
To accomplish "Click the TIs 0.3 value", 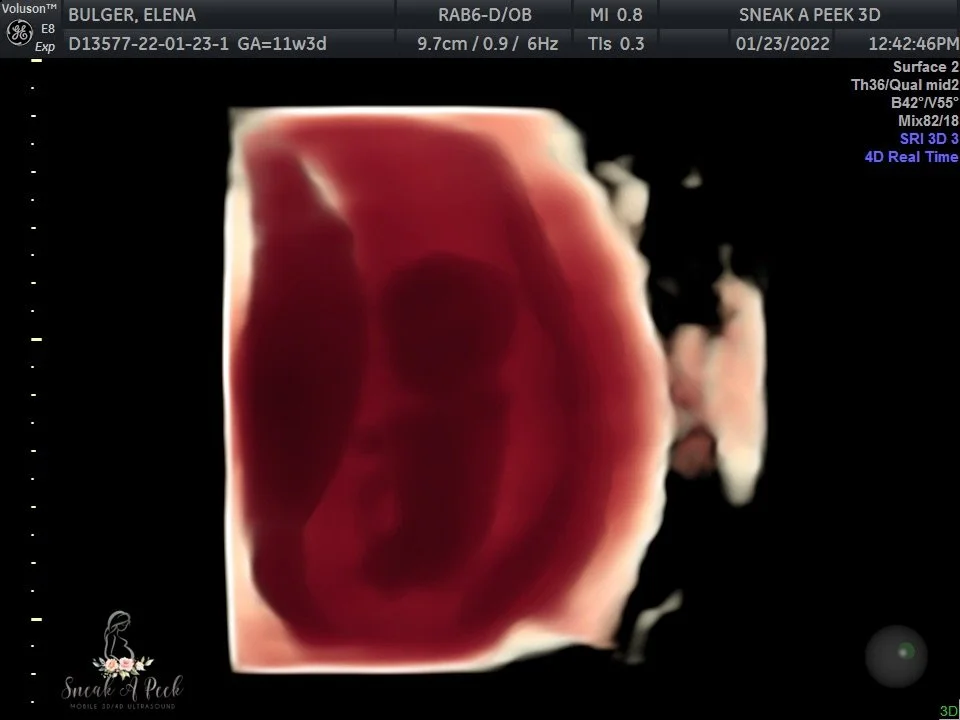I will [616, 44].
